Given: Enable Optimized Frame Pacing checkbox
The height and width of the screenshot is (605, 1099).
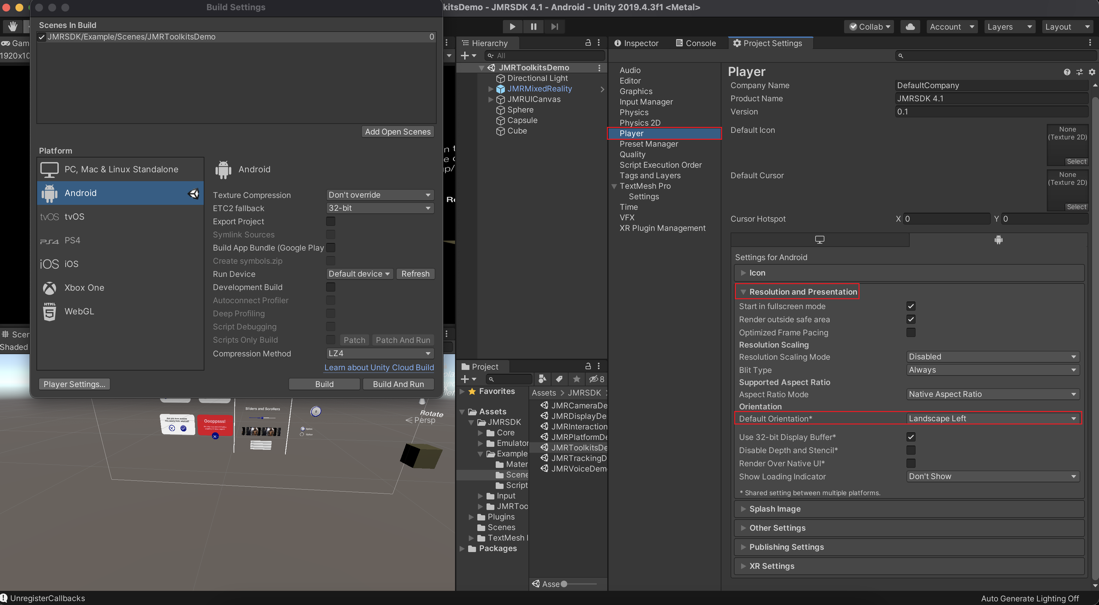Looking at the screenshot, I should pyautogui.click(x=910, y=332).
